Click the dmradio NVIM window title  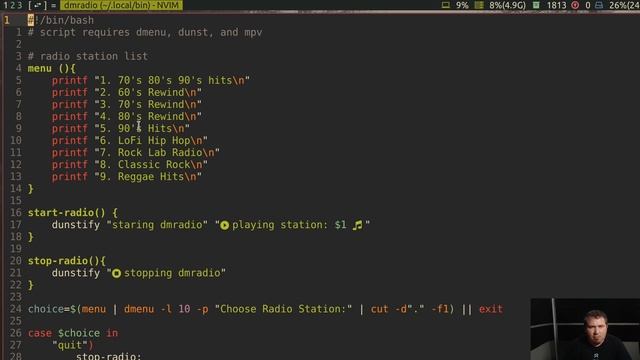[121, 5]
